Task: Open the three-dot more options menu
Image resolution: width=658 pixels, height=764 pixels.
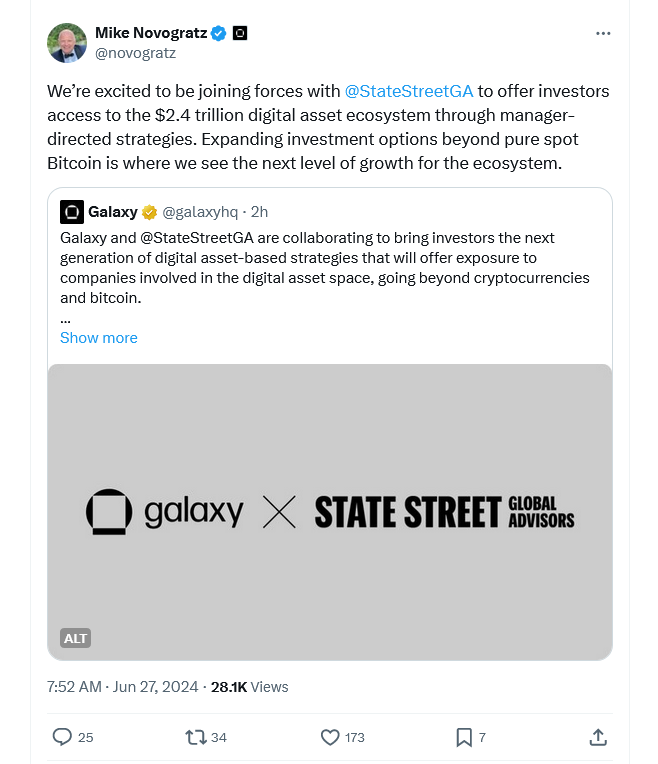Action: [x=602, y=33]
